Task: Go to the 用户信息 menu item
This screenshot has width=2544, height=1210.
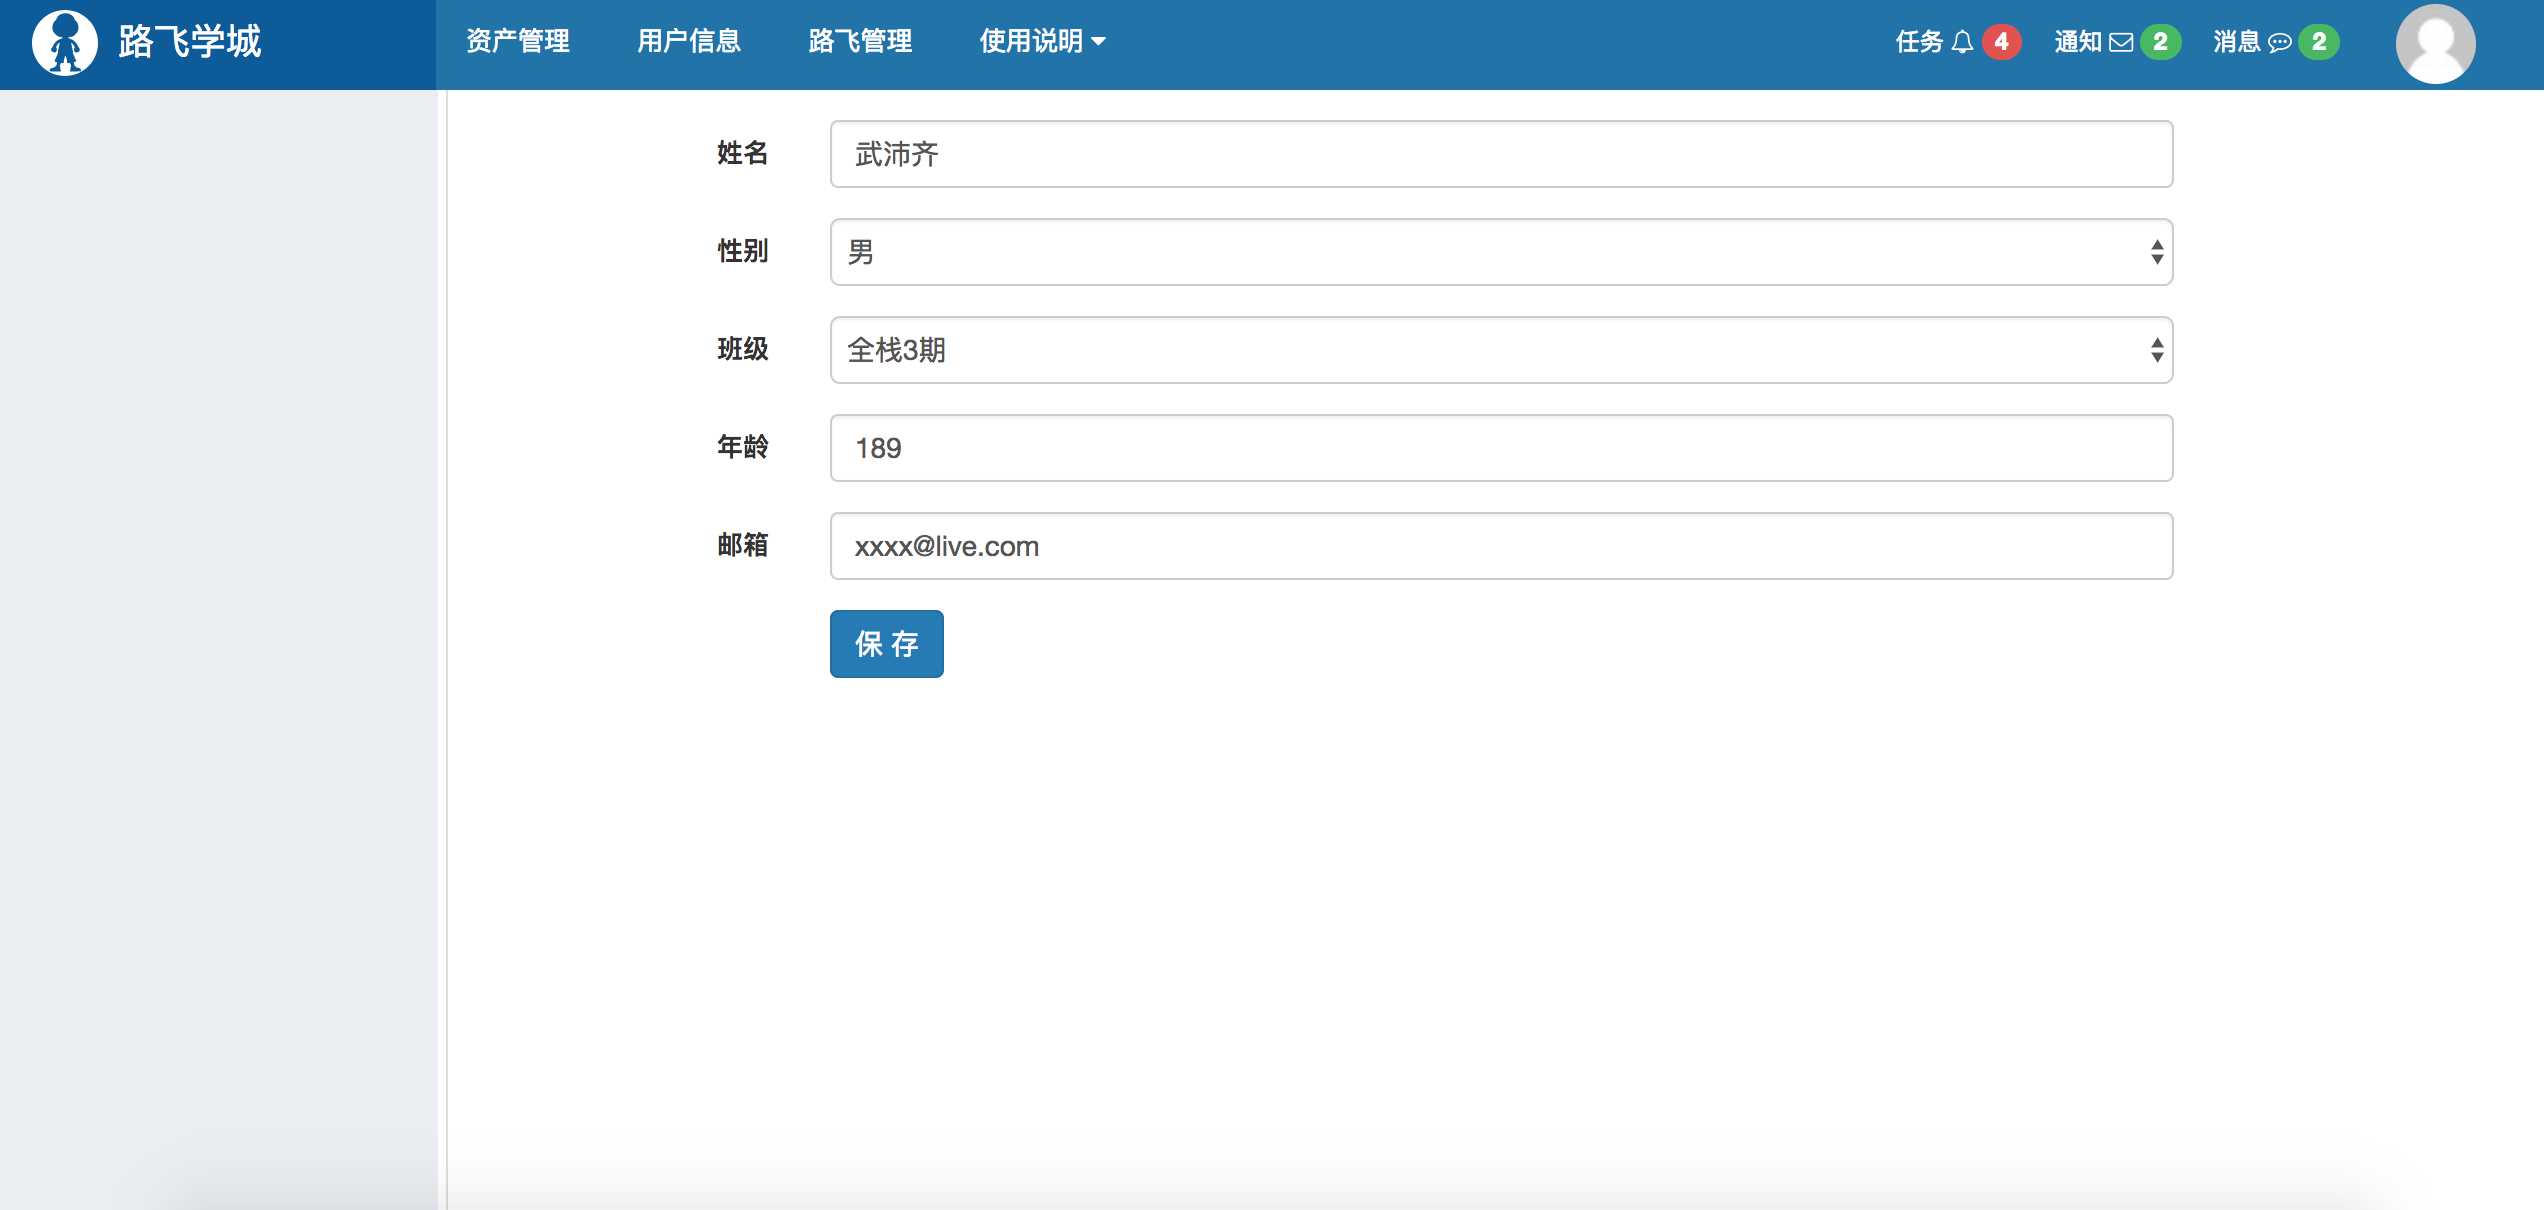Action: coord(689,42)
